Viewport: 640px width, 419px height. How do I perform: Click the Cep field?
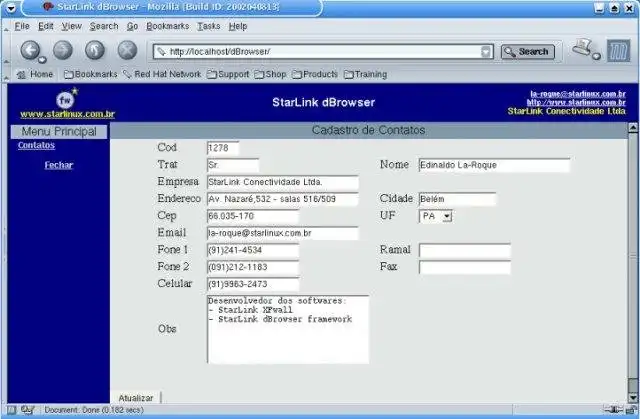click(x=253, y=216)
